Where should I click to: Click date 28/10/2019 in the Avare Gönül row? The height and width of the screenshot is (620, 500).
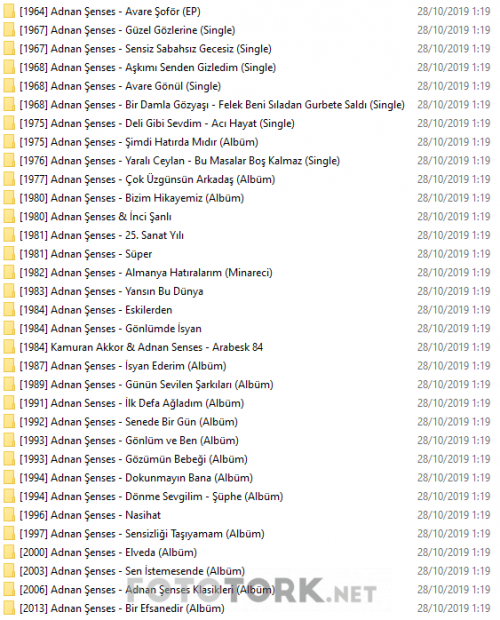coord(443,86)
